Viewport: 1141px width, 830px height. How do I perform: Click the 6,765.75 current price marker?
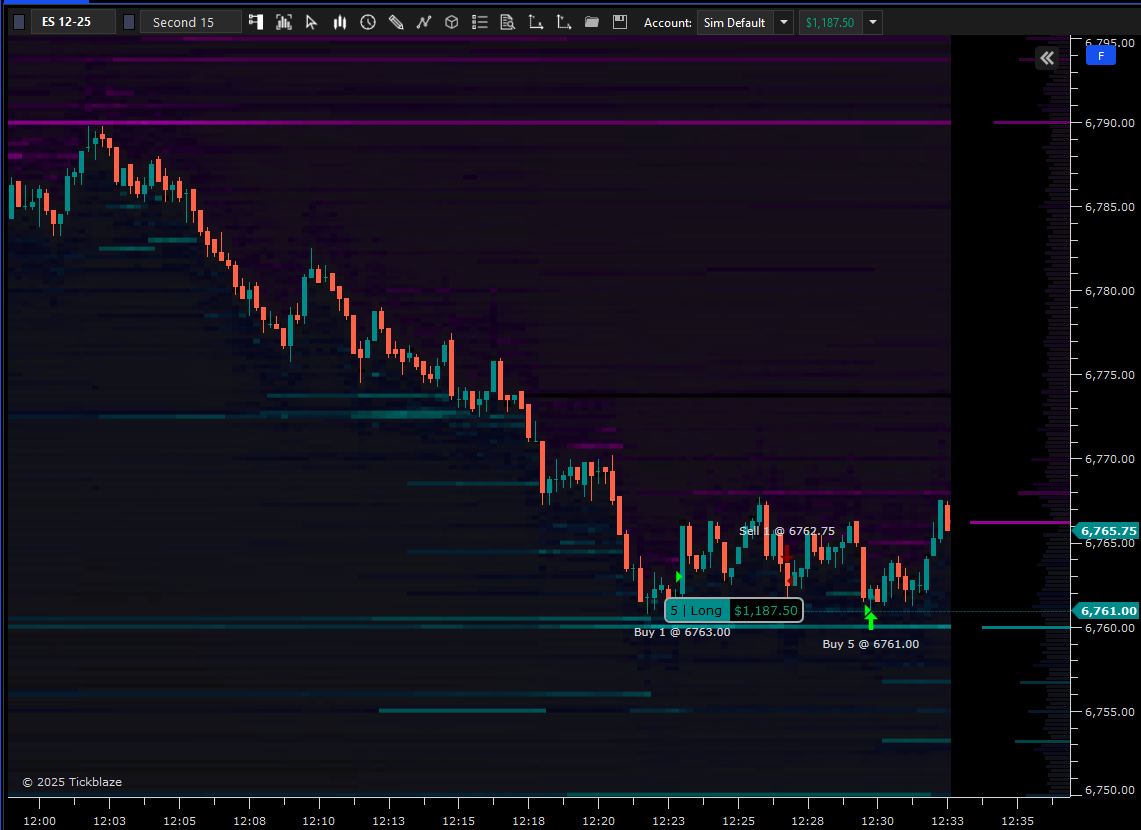pyautogui.click(x=1108, y=531)
